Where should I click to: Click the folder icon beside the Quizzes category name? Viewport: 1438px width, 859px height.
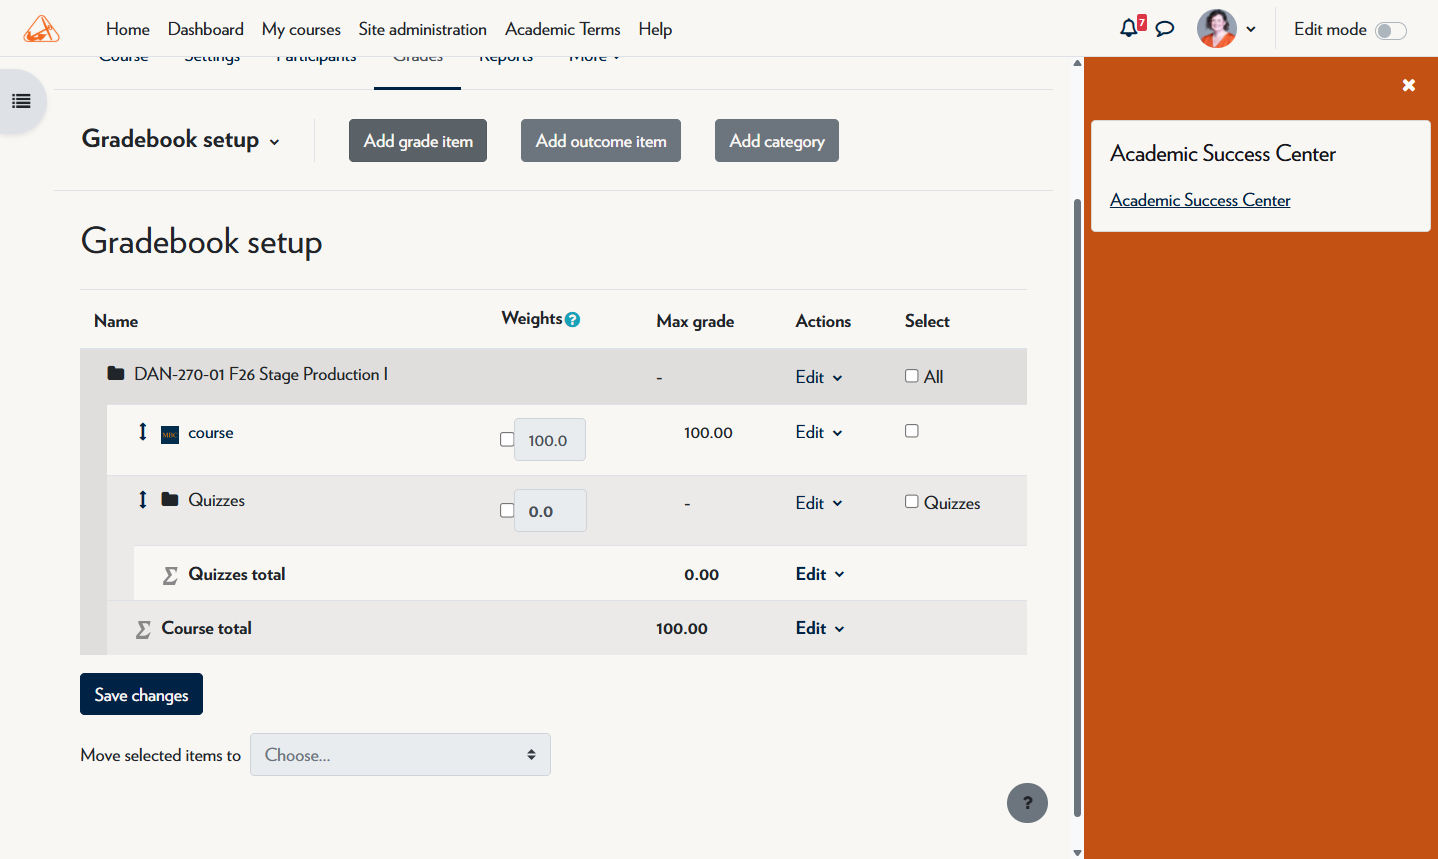pyautogui.click(x=170, y=499)
